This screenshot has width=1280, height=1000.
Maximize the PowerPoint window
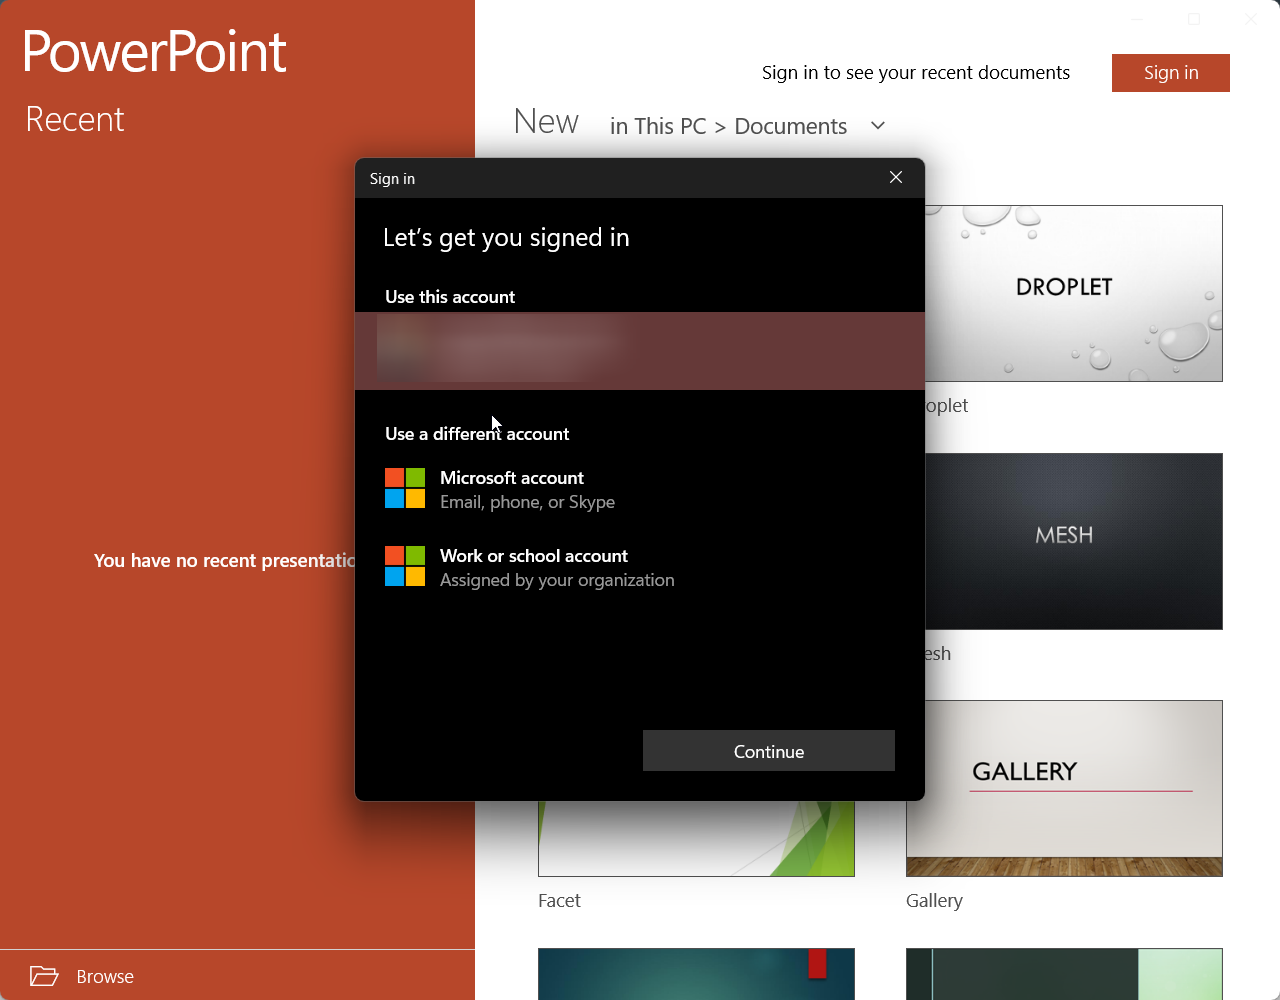1194,19
